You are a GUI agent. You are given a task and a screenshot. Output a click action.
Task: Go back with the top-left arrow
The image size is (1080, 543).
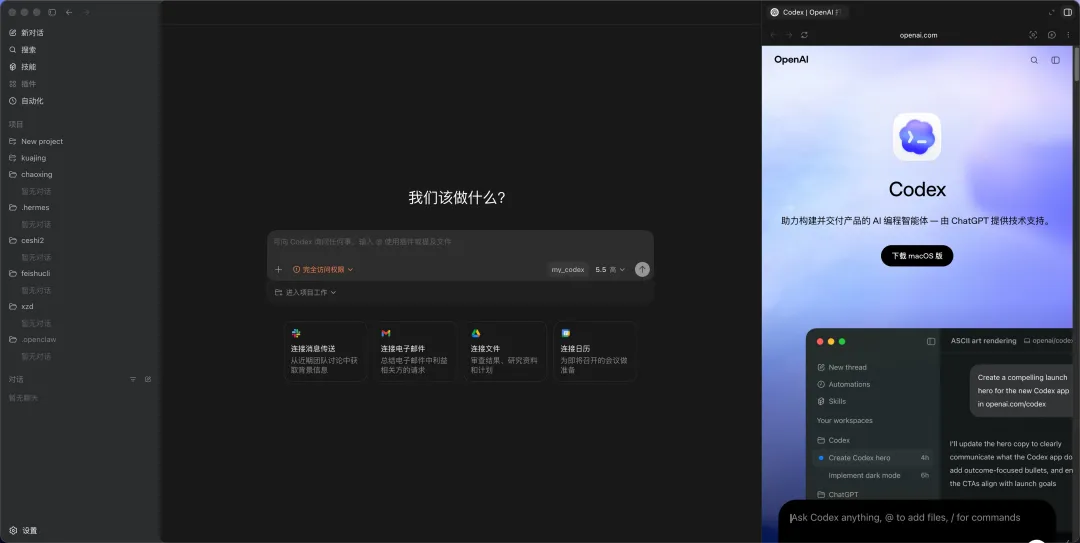click(x=69, y=12)
